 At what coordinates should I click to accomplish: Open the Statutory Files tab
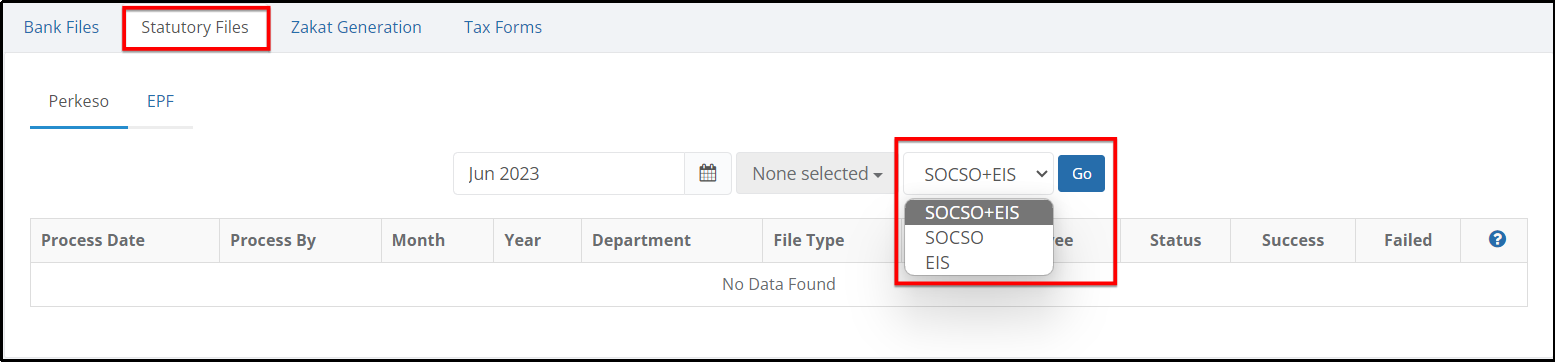click(195, 27)
